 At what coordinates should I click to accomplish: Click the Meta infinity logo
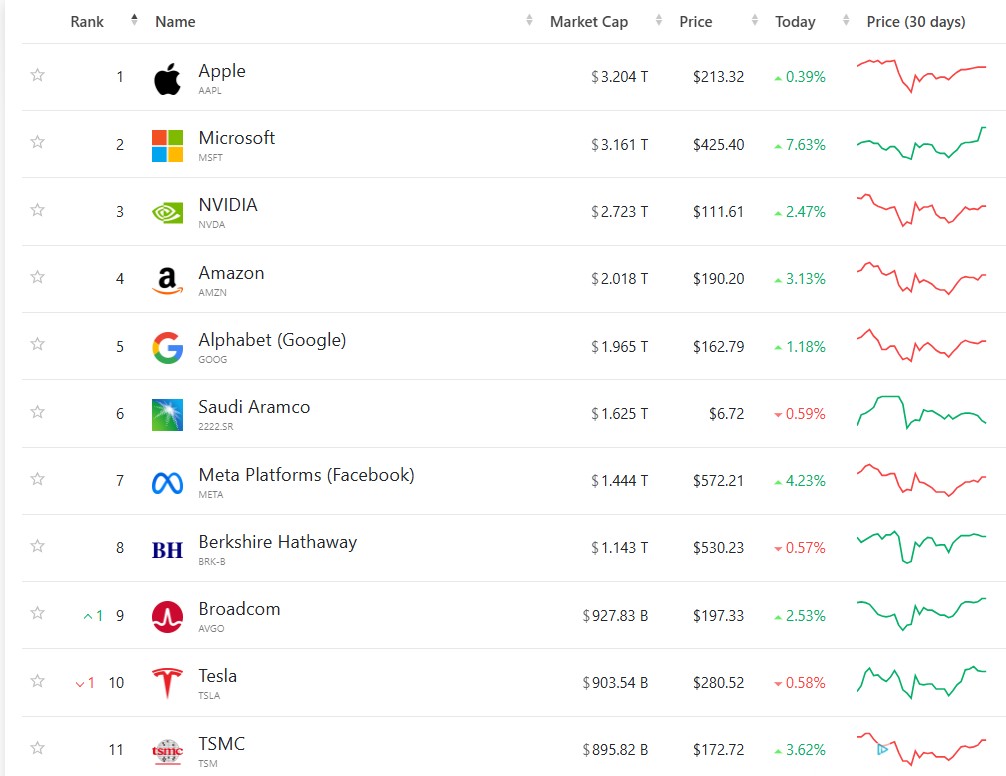pyautogui.click(x=167, y=483)
